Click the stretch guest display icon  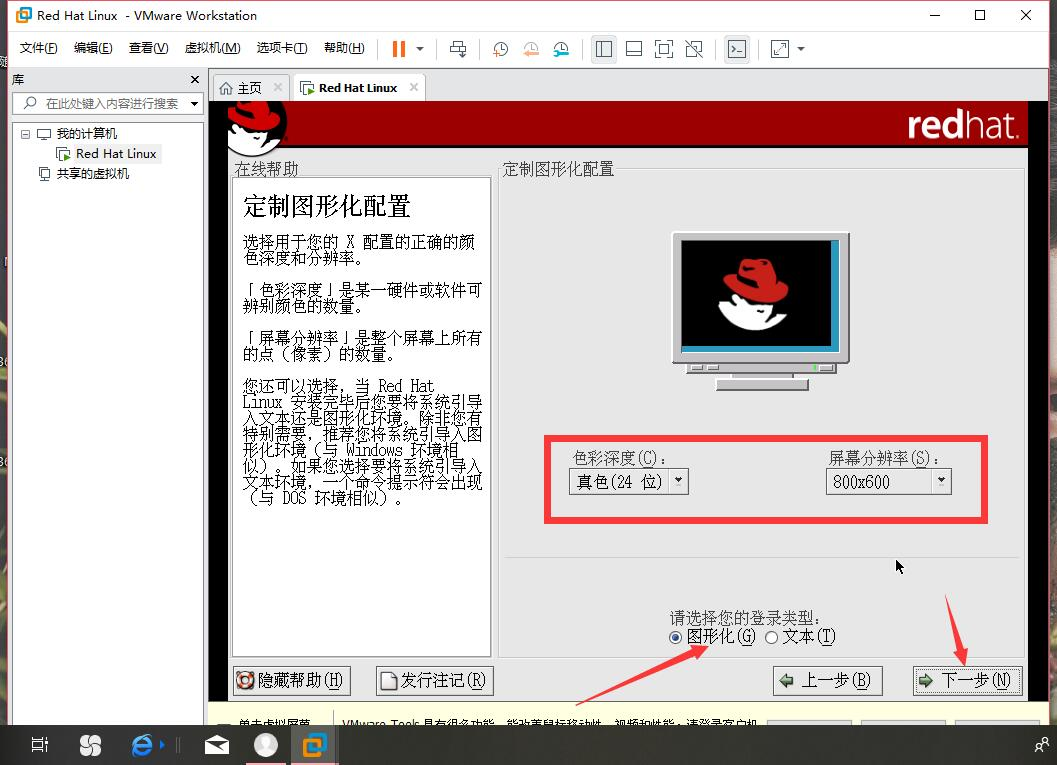click(x=780, y=49)
